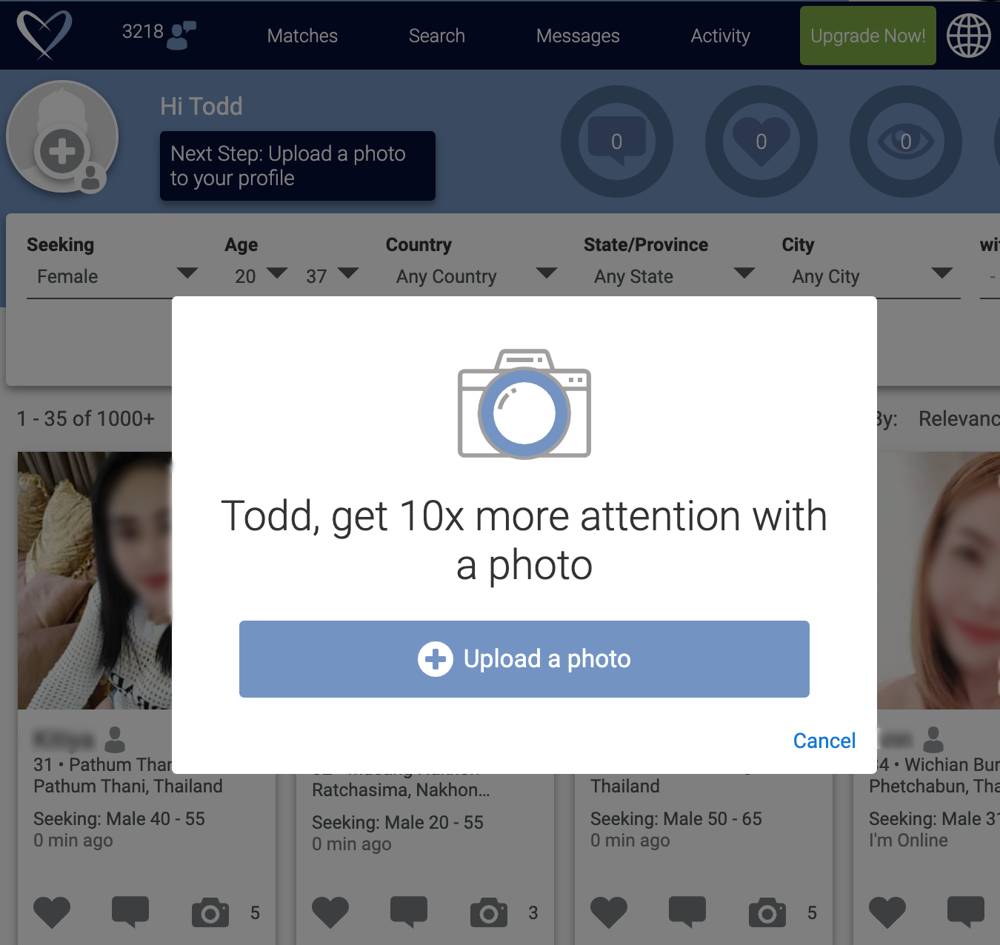View photos camera icon on Seeking Male 50 - 65 card

point(767,912)
